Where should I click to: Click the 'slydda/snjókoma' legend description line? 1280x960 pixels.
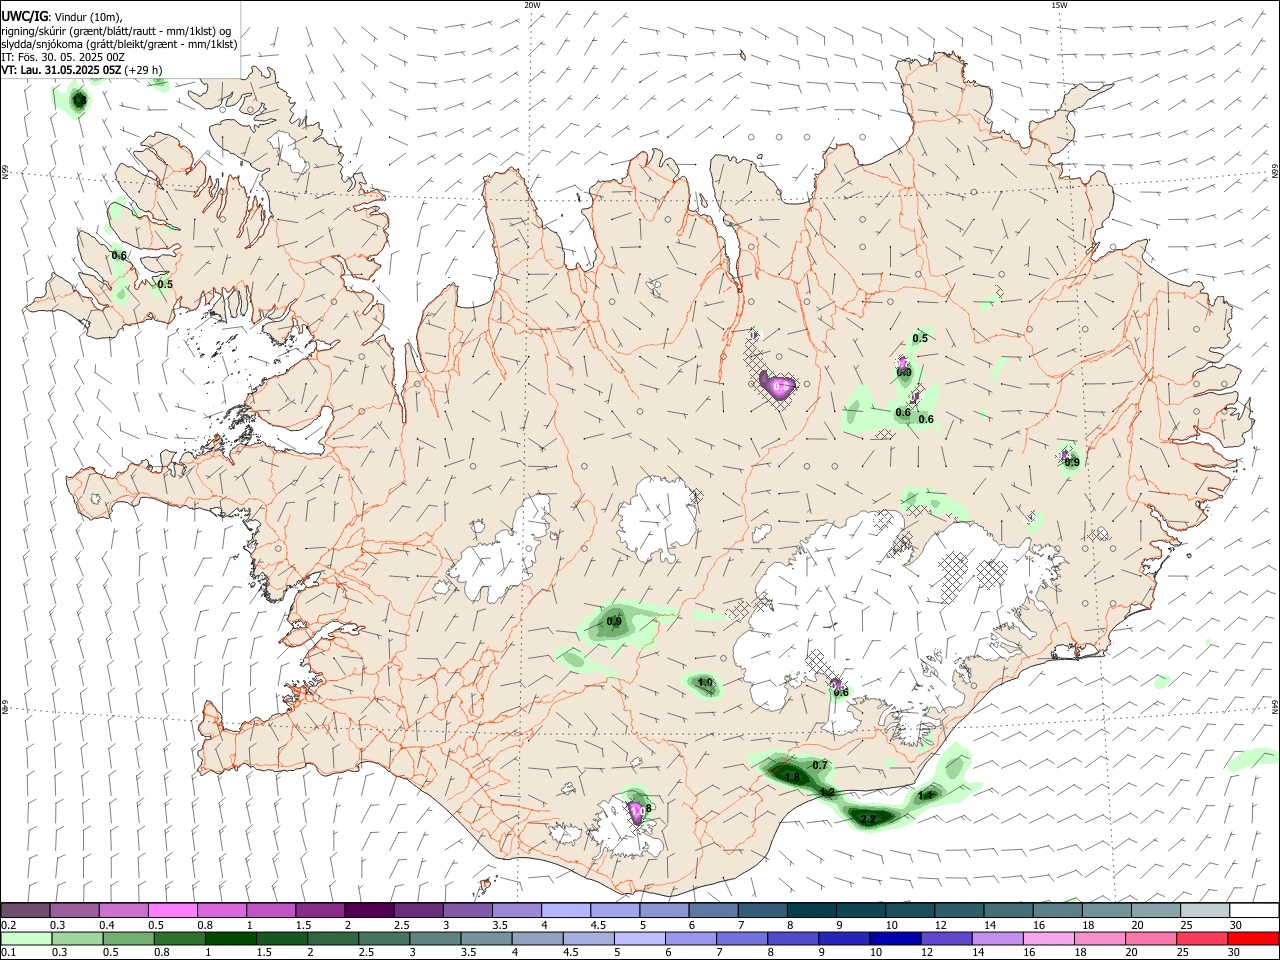[x=119, y=44]
